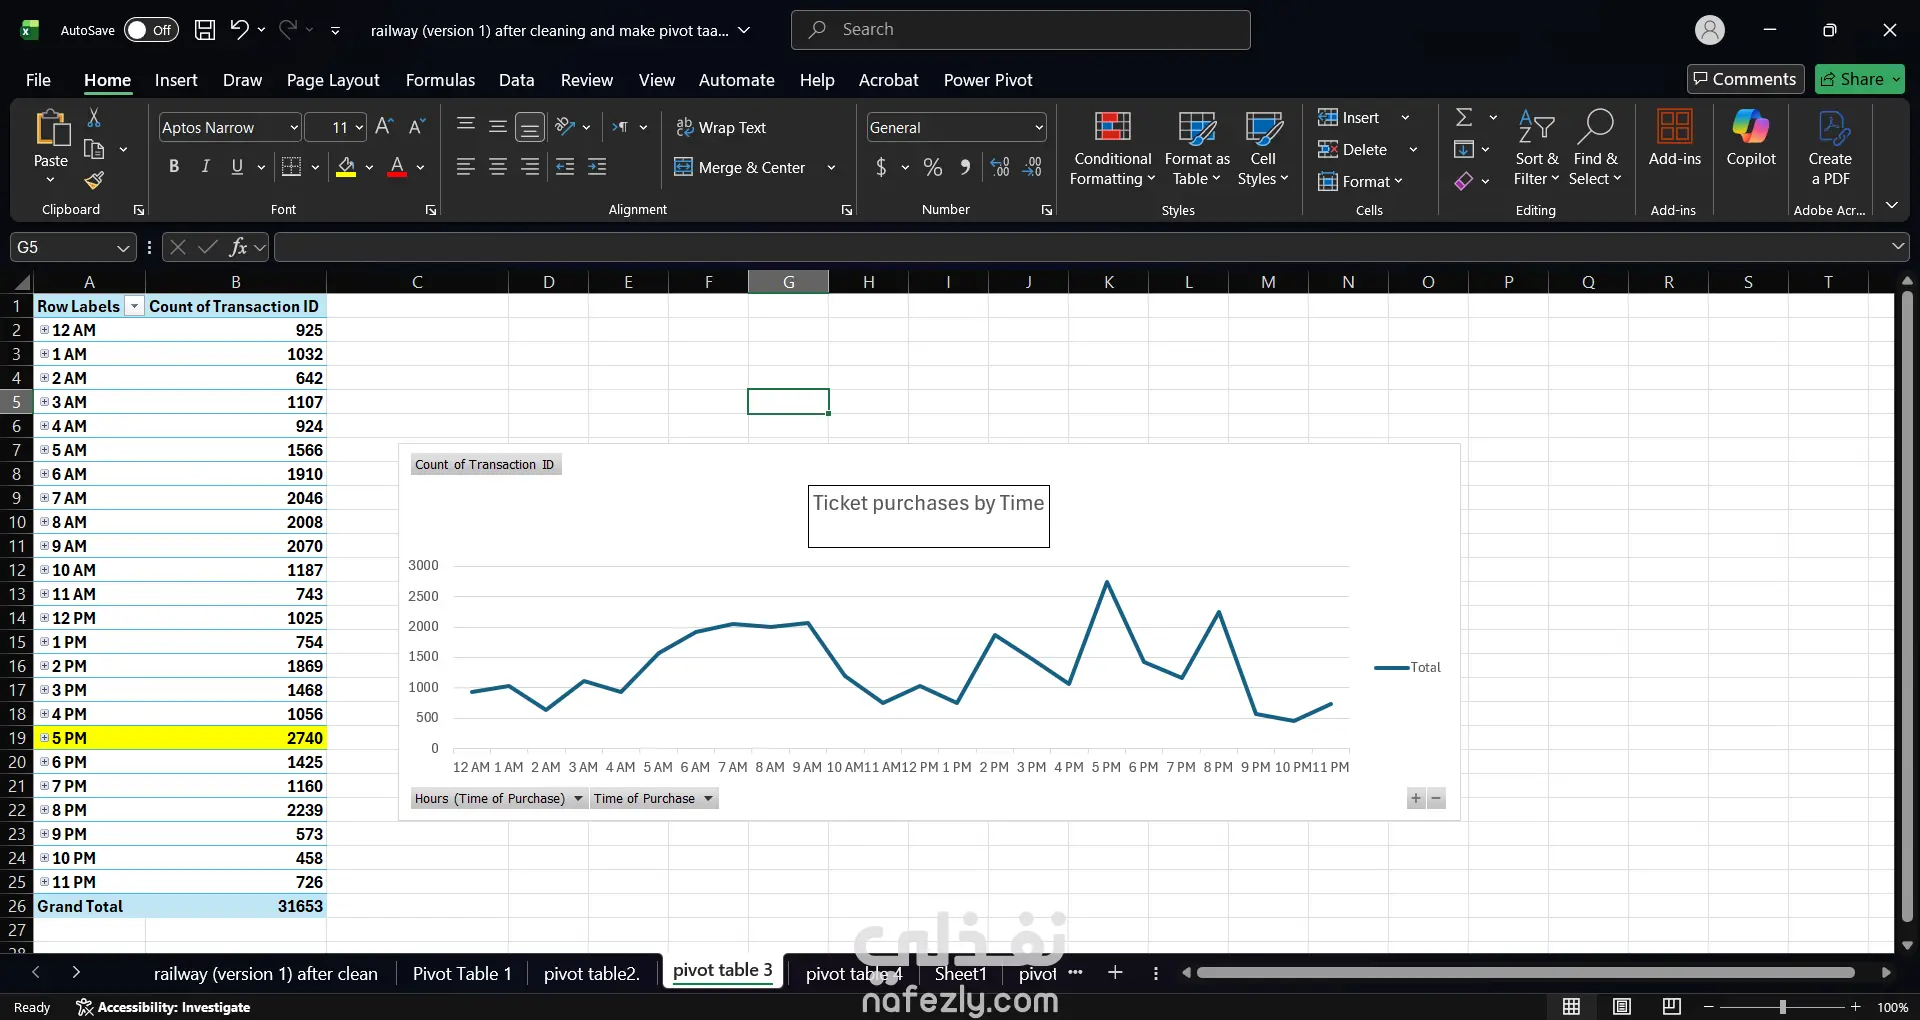Click the Cut scissors icon
This screenshot has width=1920, height=1020.
click(x=94, y=118)
